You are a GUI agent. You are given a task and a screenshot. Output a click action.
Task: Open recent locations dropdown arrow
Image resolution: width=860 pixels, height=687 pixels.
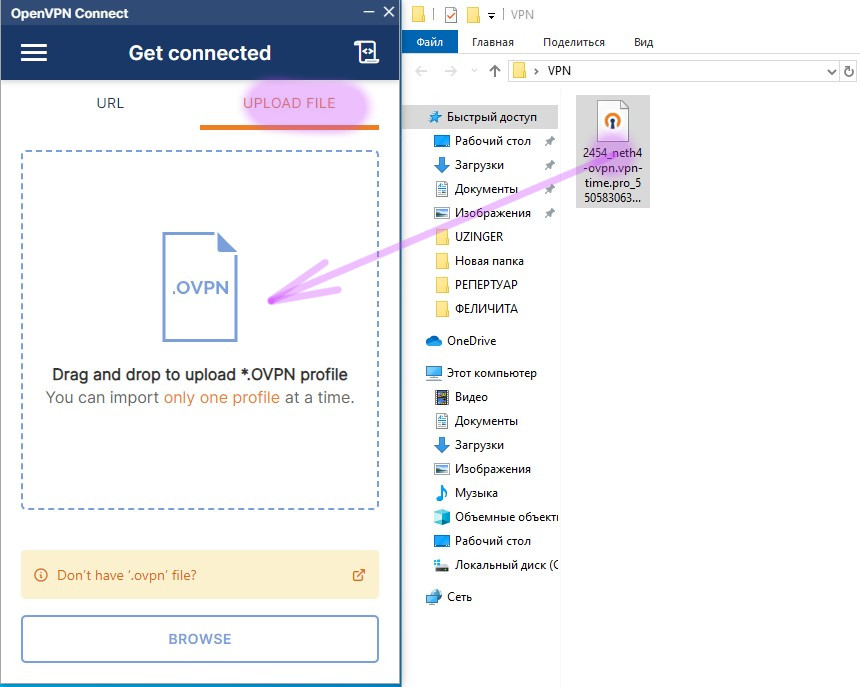tap(474, 71)
